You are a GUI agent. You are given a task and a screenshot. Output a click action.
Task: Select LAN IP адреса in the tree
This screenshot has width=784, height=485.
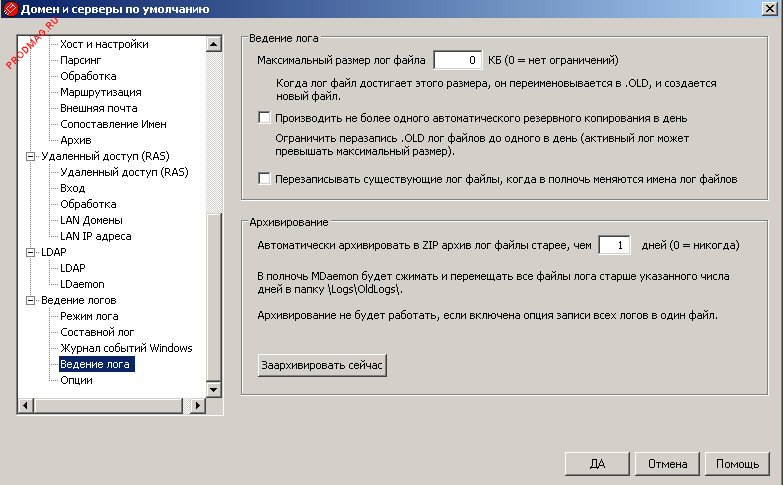tap(95, 236)
